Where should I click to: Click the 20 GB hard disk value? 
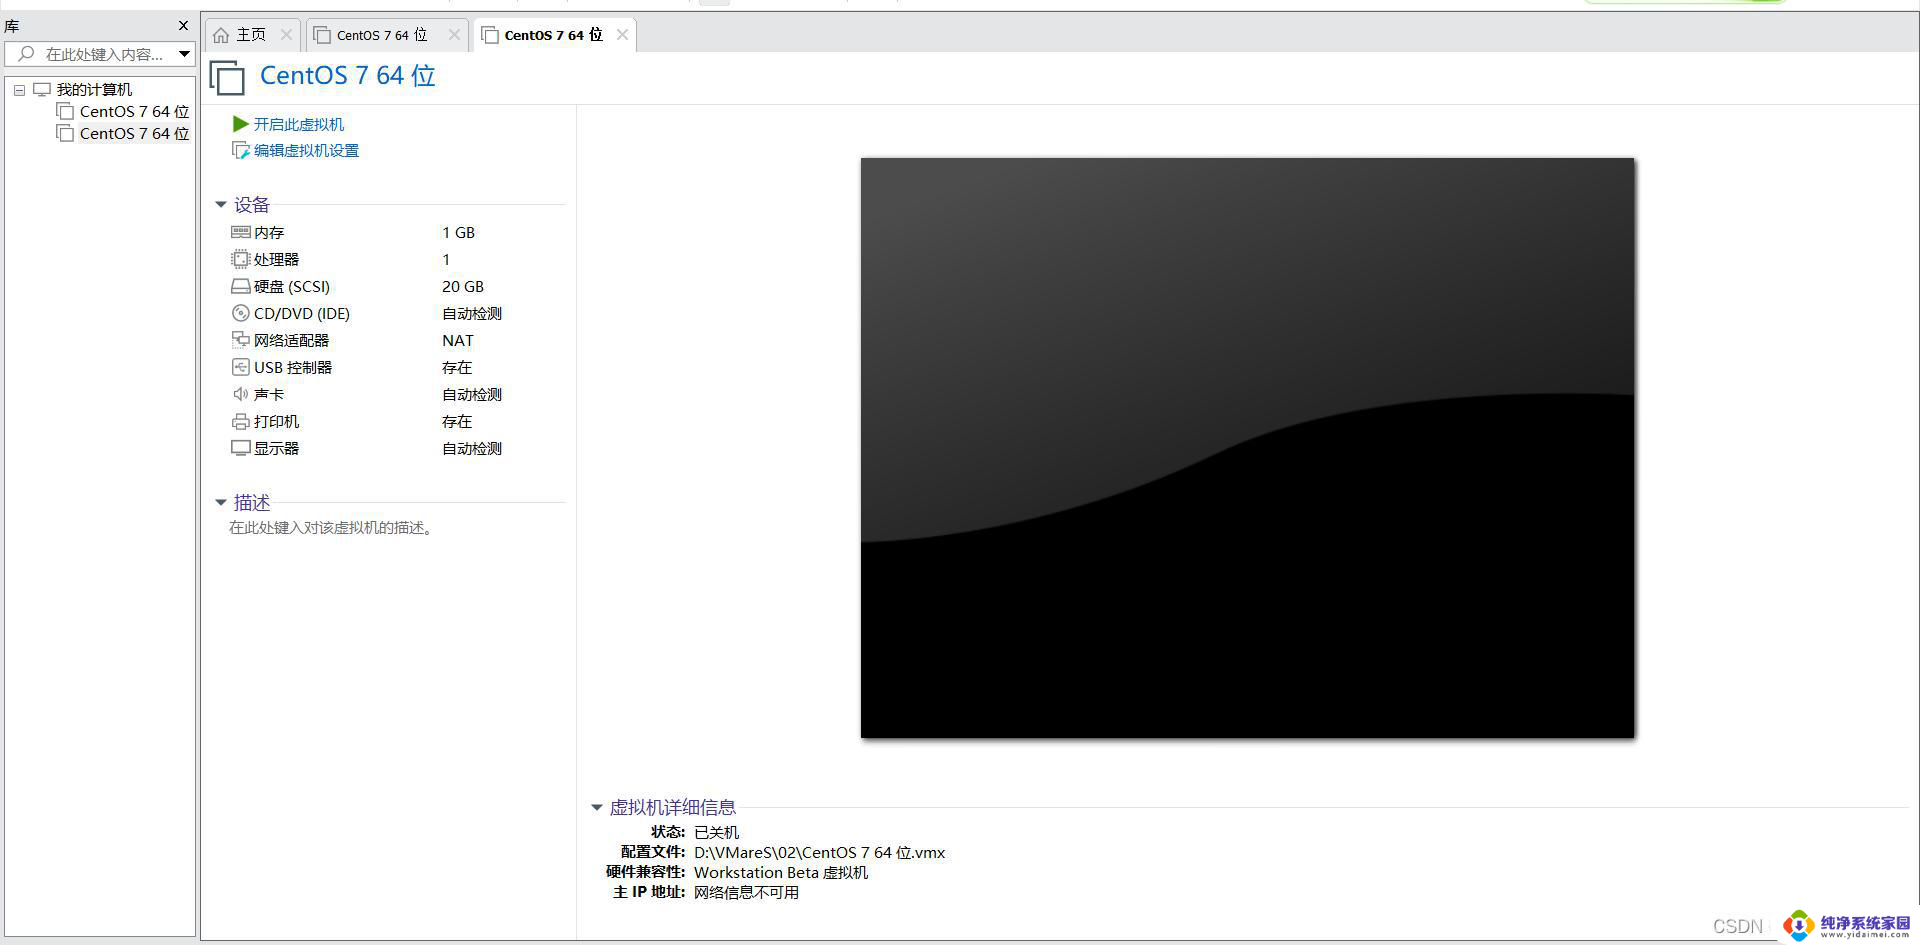click(463, 286)
